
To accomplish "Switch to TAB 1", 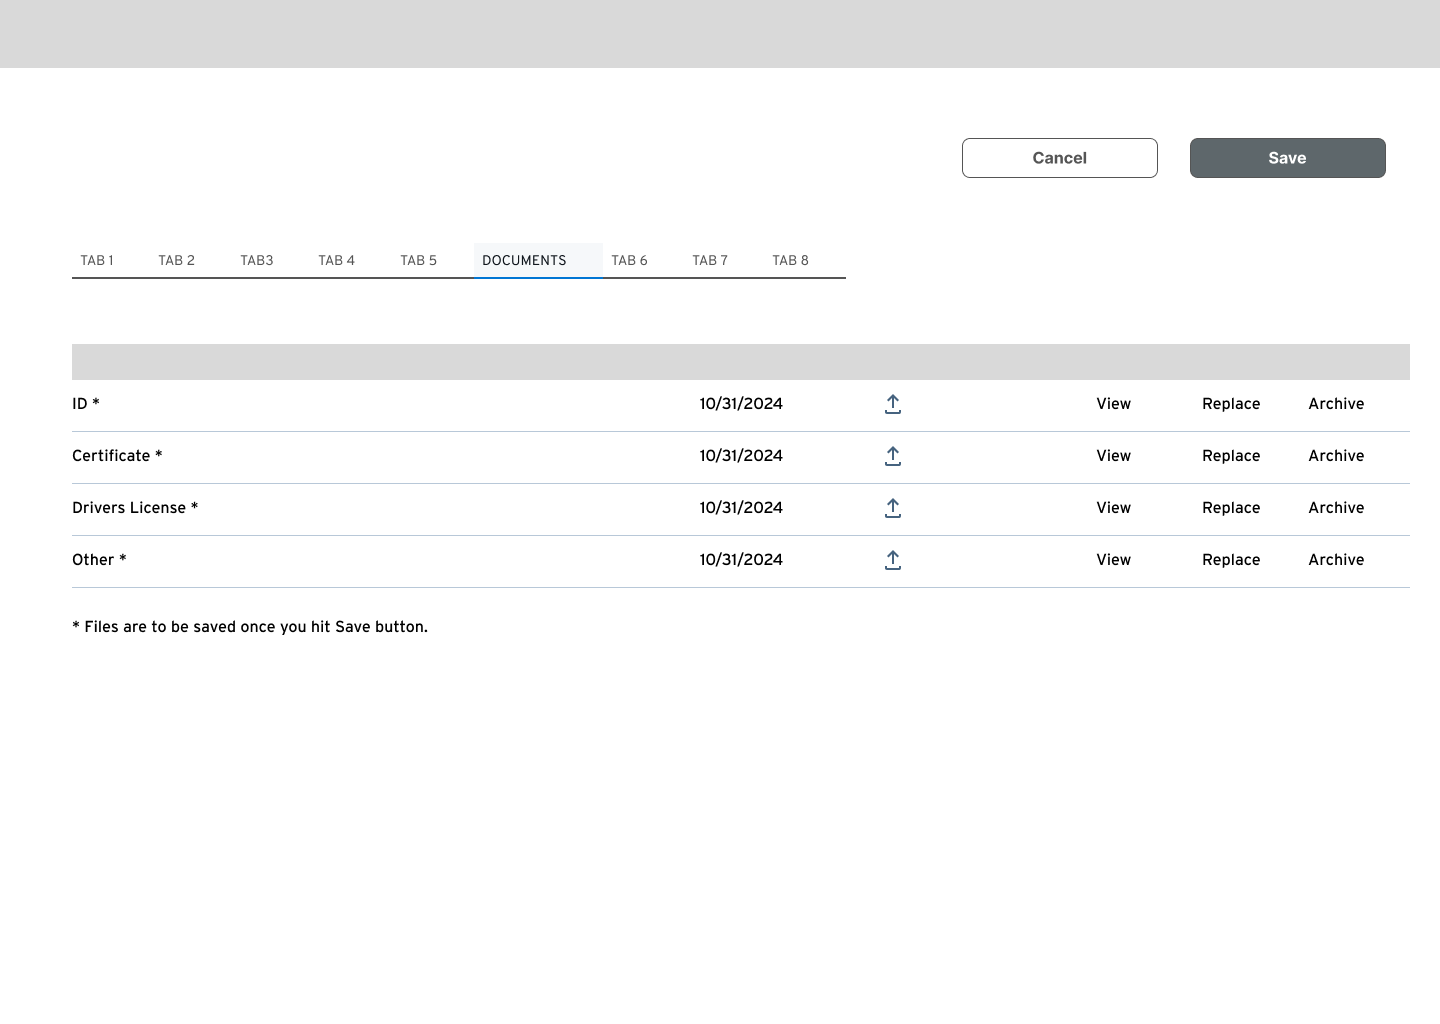I will point(97,260).
